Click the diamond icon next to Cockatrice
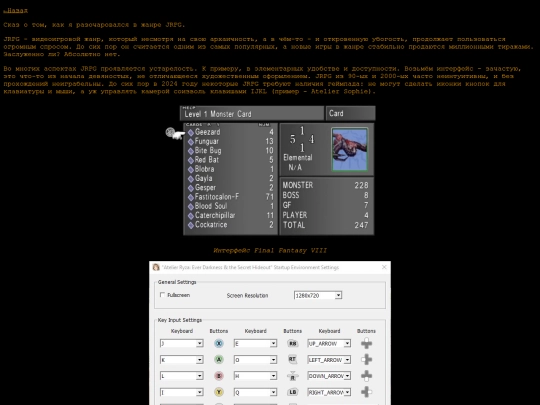Viewport: 540px width, 405px height. [190, 225]
